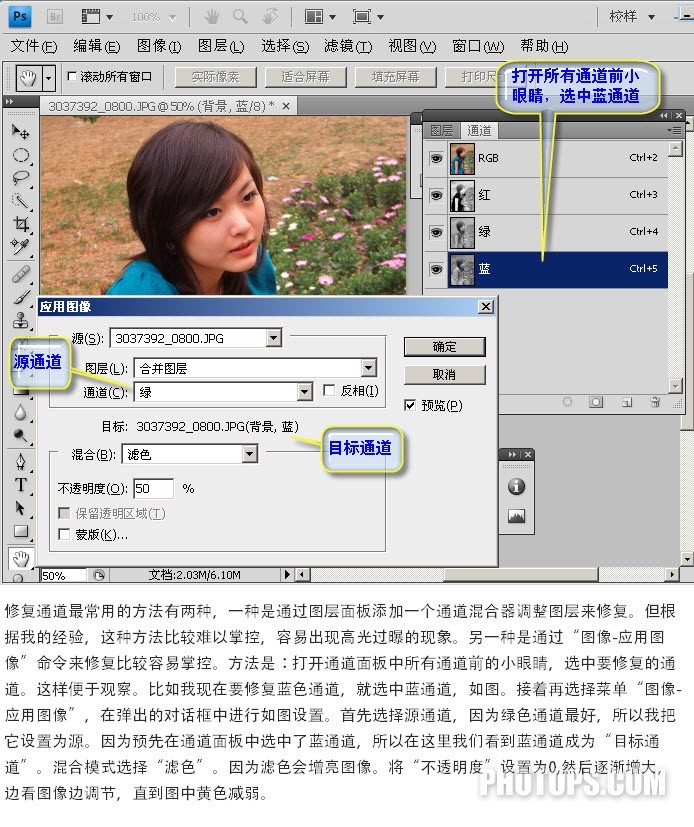Click the Zoom magnifier icon in top bar

[240, 16]
